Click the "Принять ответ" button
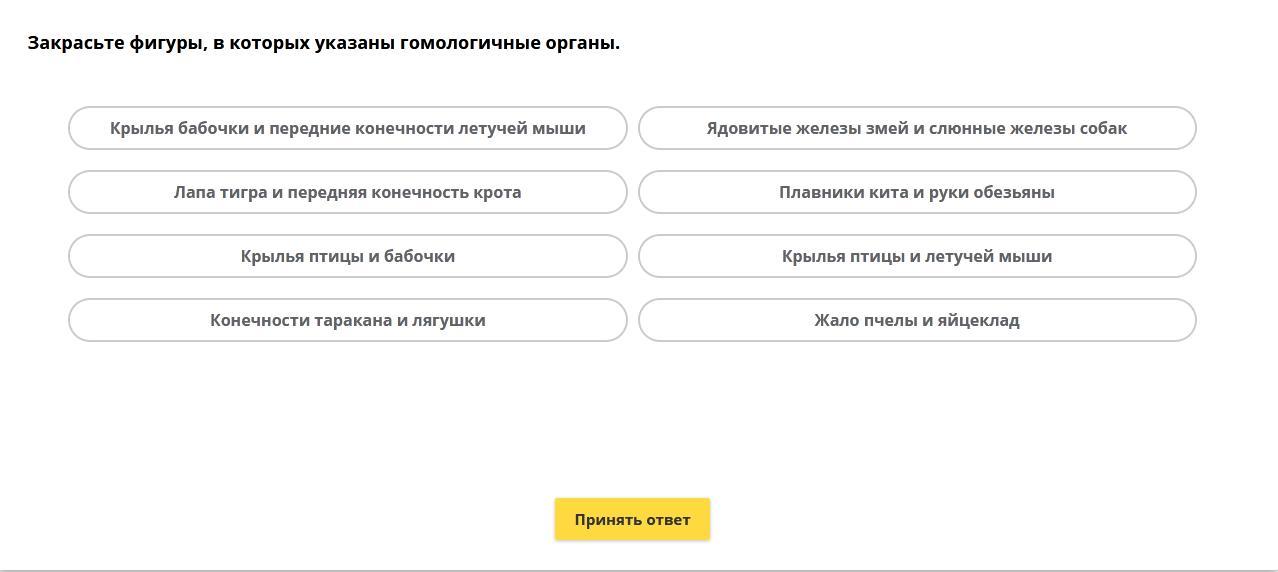The height and width of the screenshot is (572, 1278). (632, 520)
